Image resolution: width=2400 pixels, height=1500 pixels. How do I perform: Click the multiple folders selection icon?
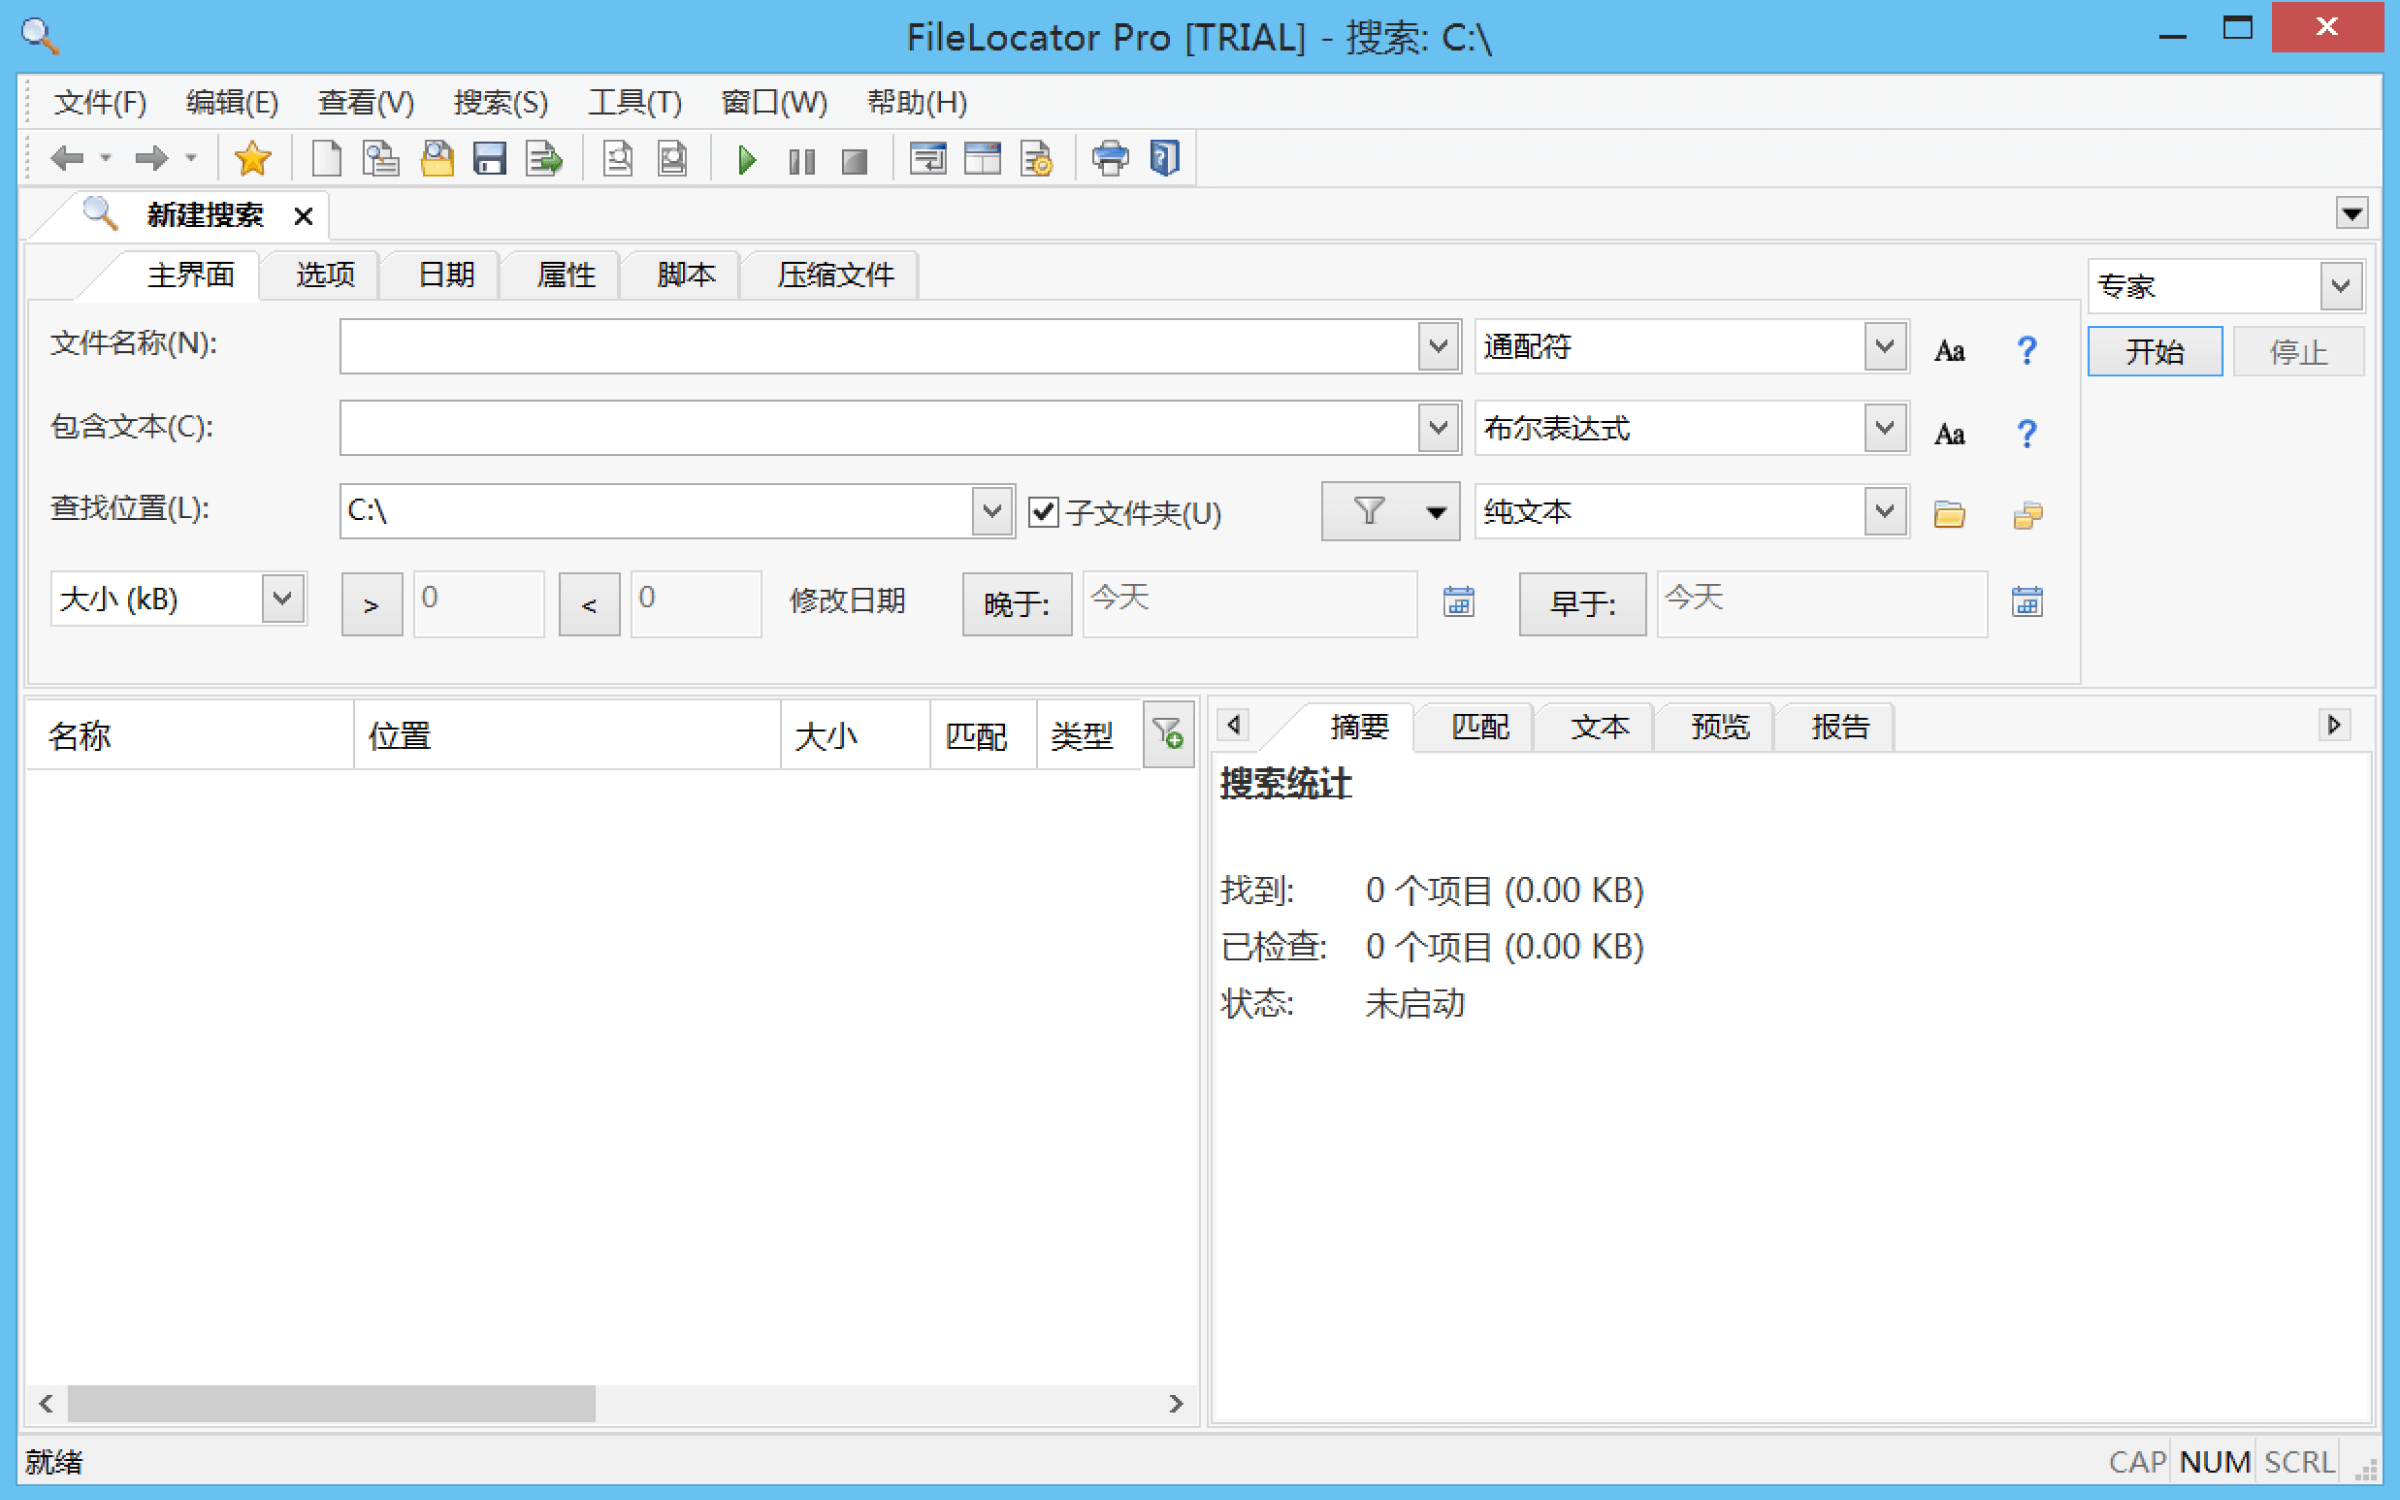[x=2027, y=514]
